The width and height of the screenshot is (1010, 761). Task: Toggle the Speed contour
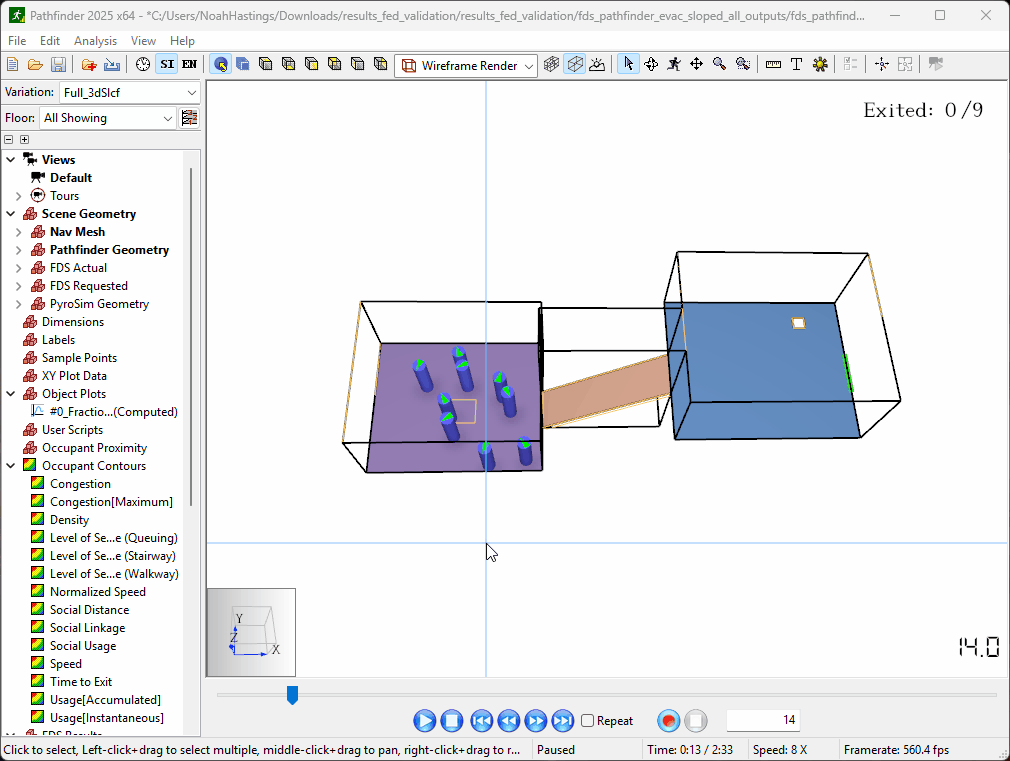(x=66, y=664)
